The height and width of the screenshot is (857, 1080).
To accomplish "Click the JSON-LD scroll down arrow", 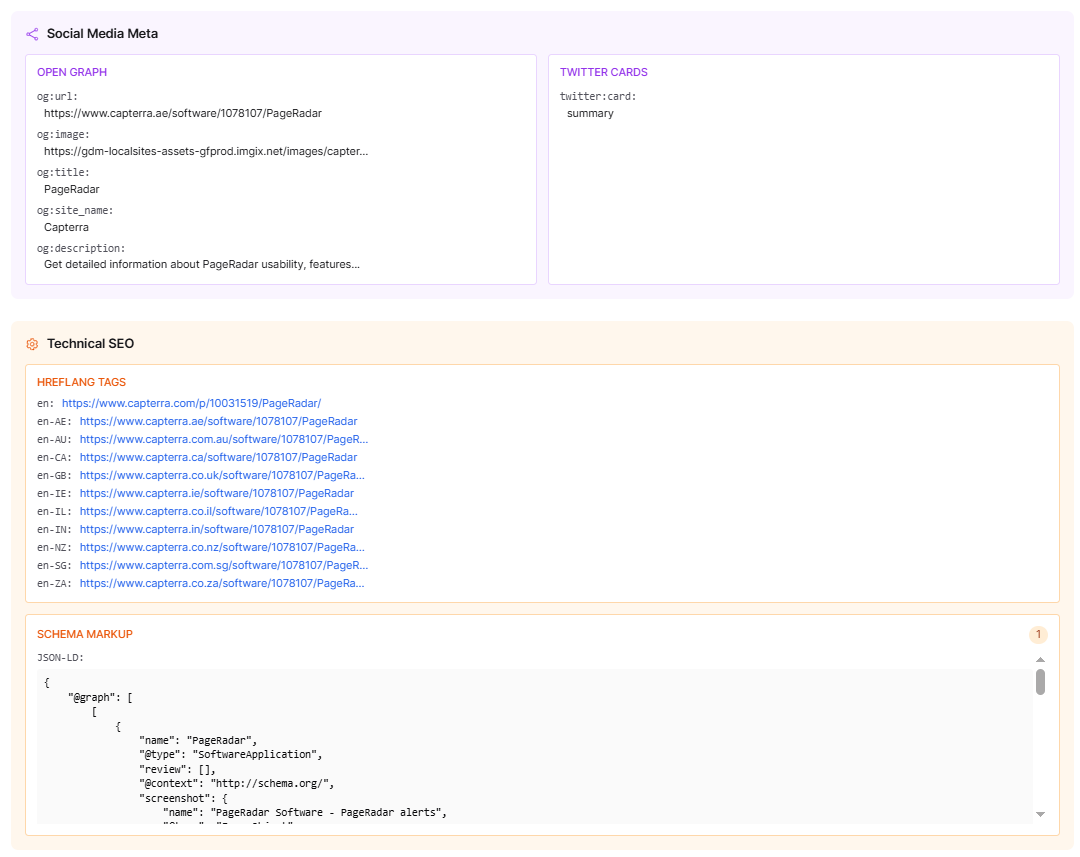I will coord(1040,814).
